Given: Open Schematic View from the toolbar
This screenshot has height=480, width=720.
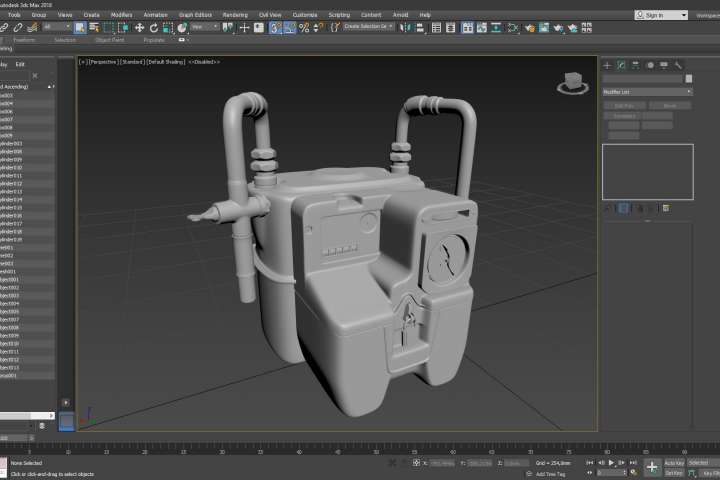Looking at the screenshot, I should click(513, 28).
